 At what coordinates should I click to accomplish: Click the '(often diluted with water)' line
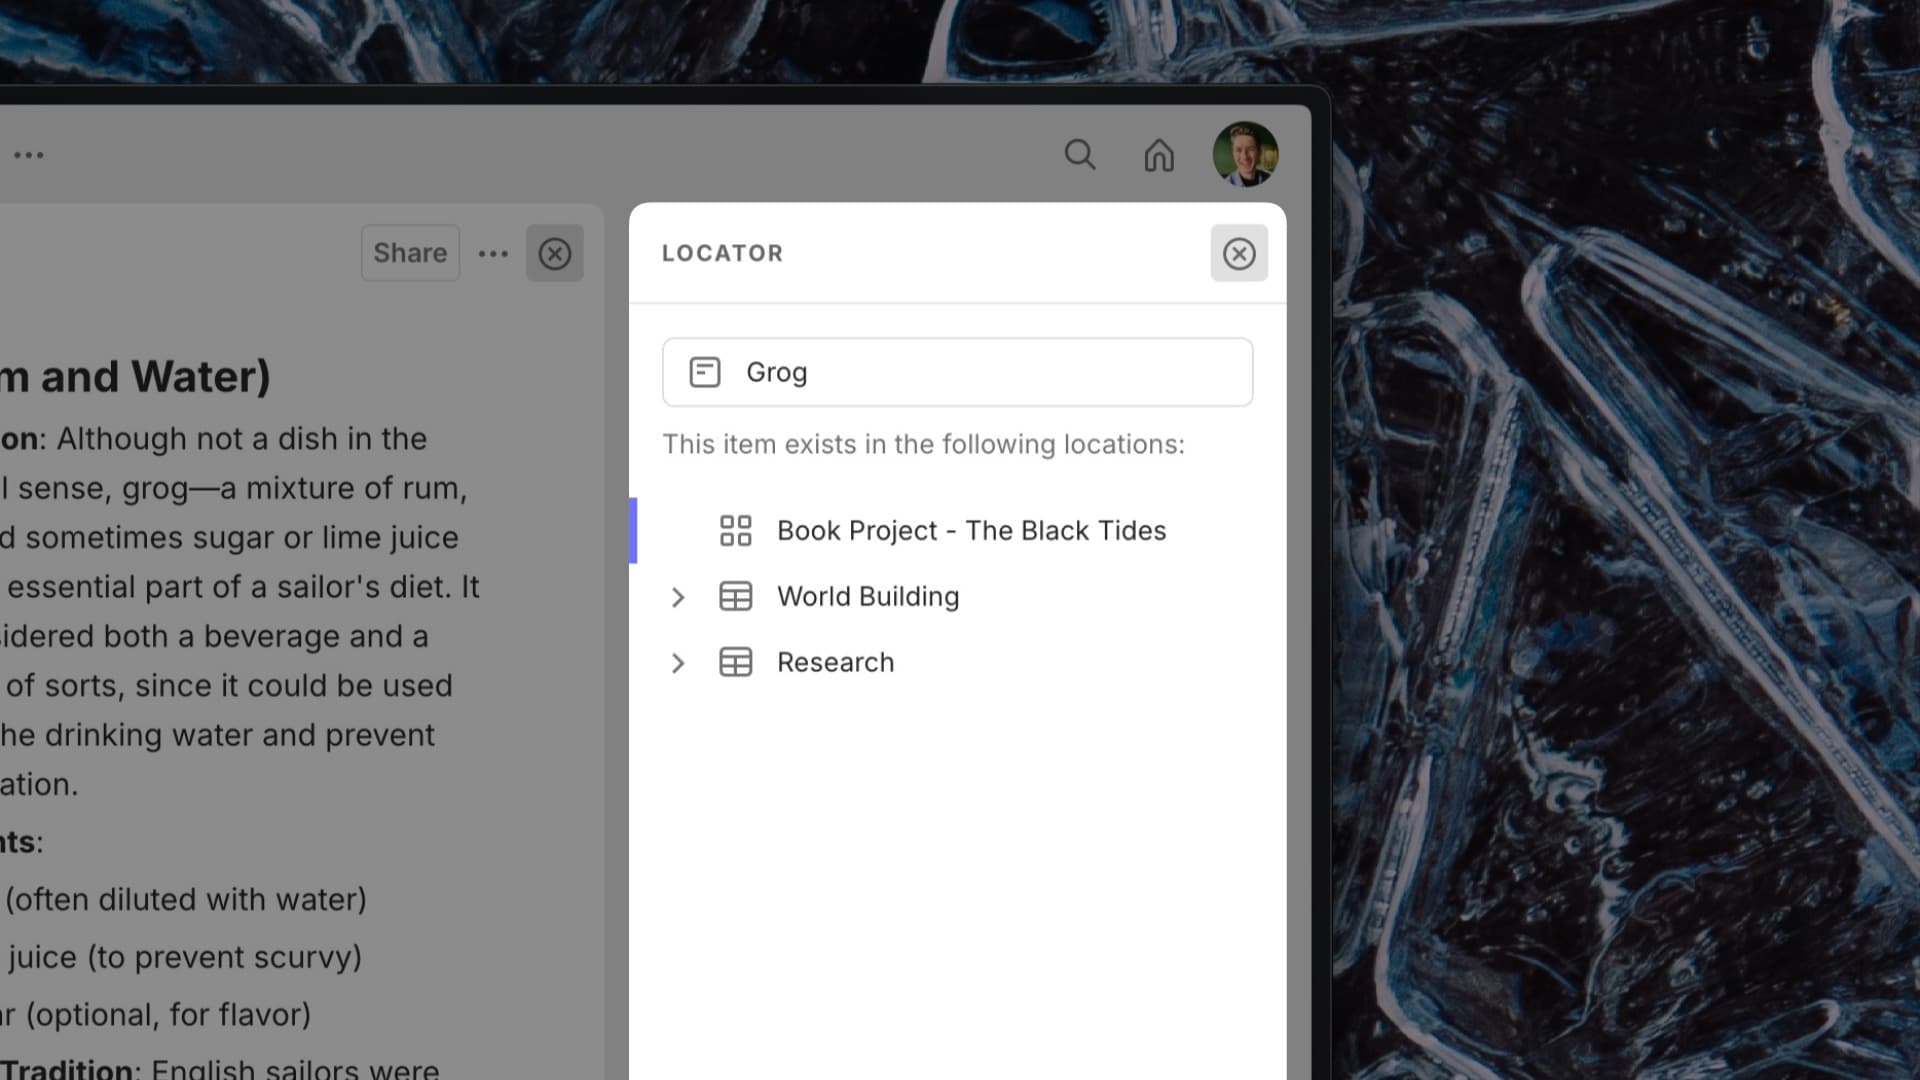[x=186, y=900]
